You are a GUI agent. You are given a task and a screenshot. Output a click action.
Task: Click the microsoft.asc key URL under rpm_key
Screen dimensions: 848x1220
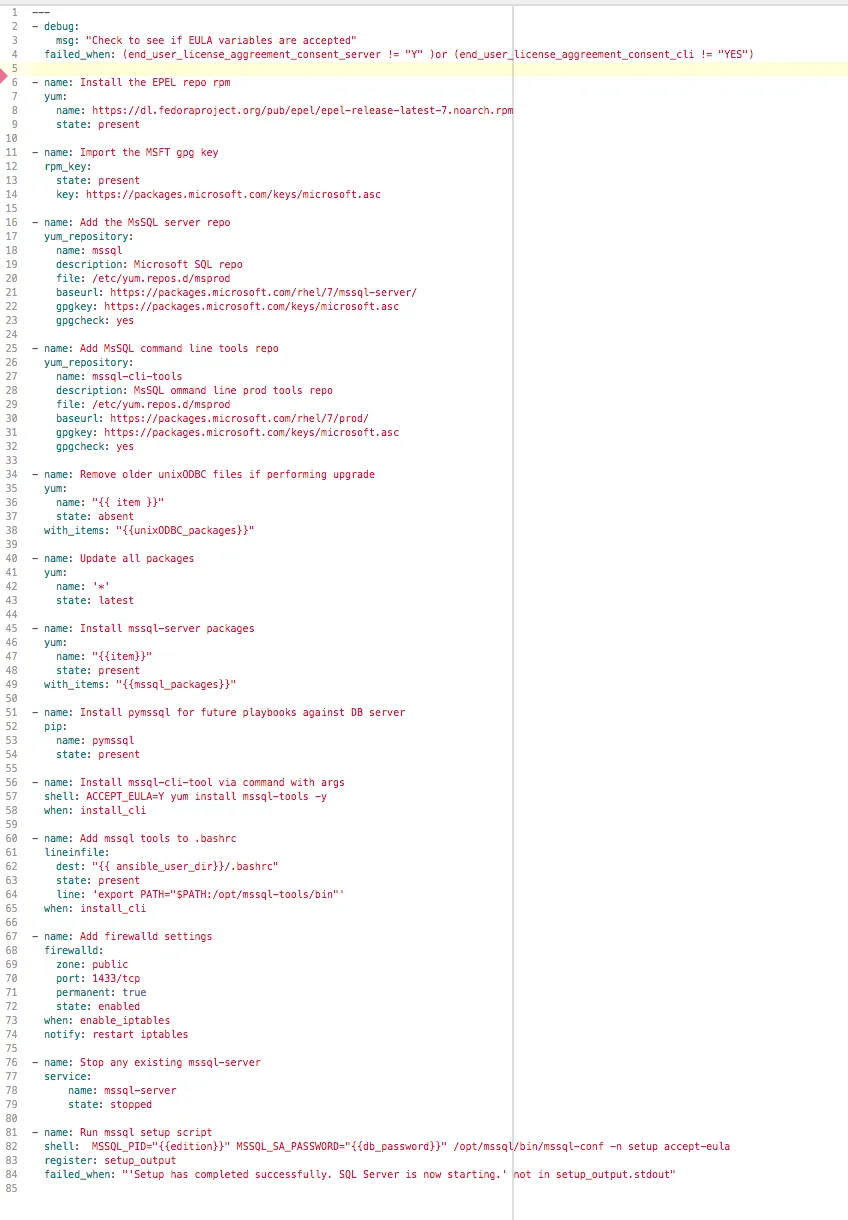233,194
